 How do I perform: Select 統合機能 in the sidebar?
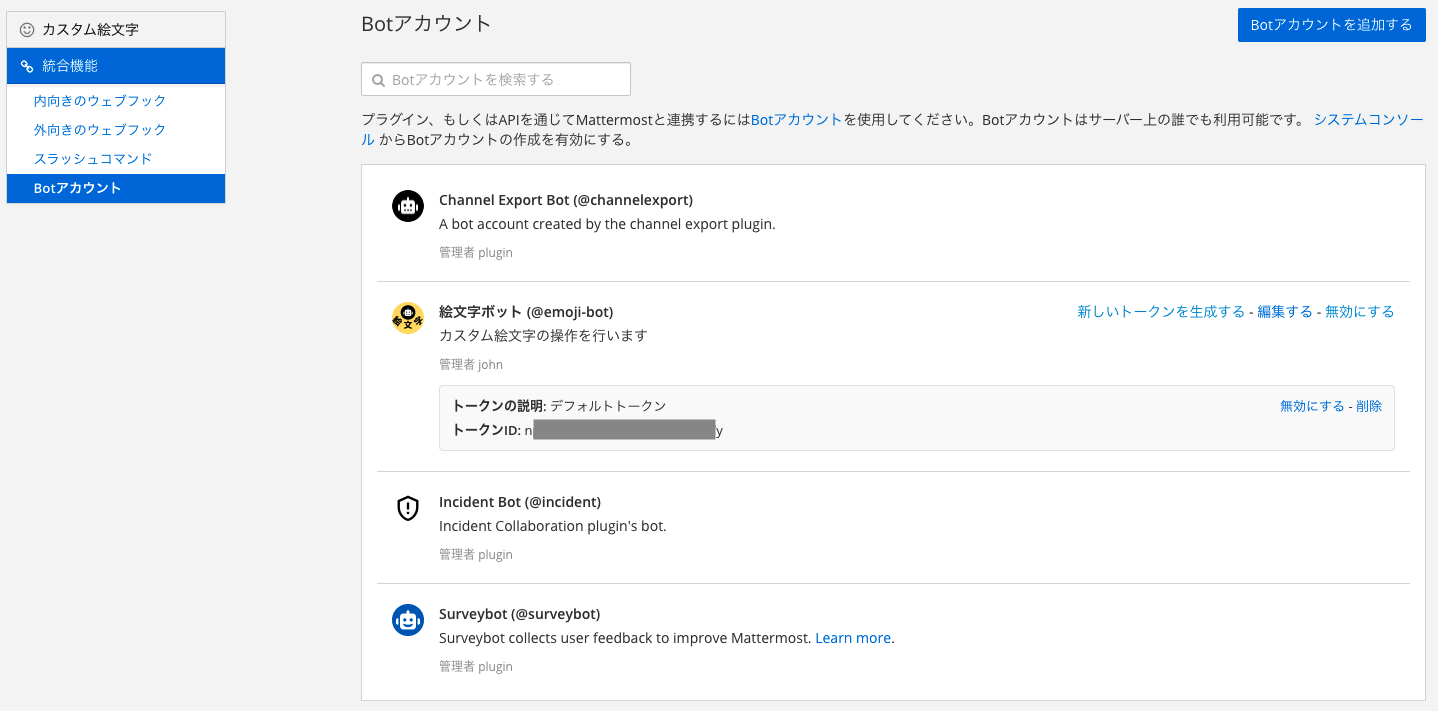click(116, 66)
